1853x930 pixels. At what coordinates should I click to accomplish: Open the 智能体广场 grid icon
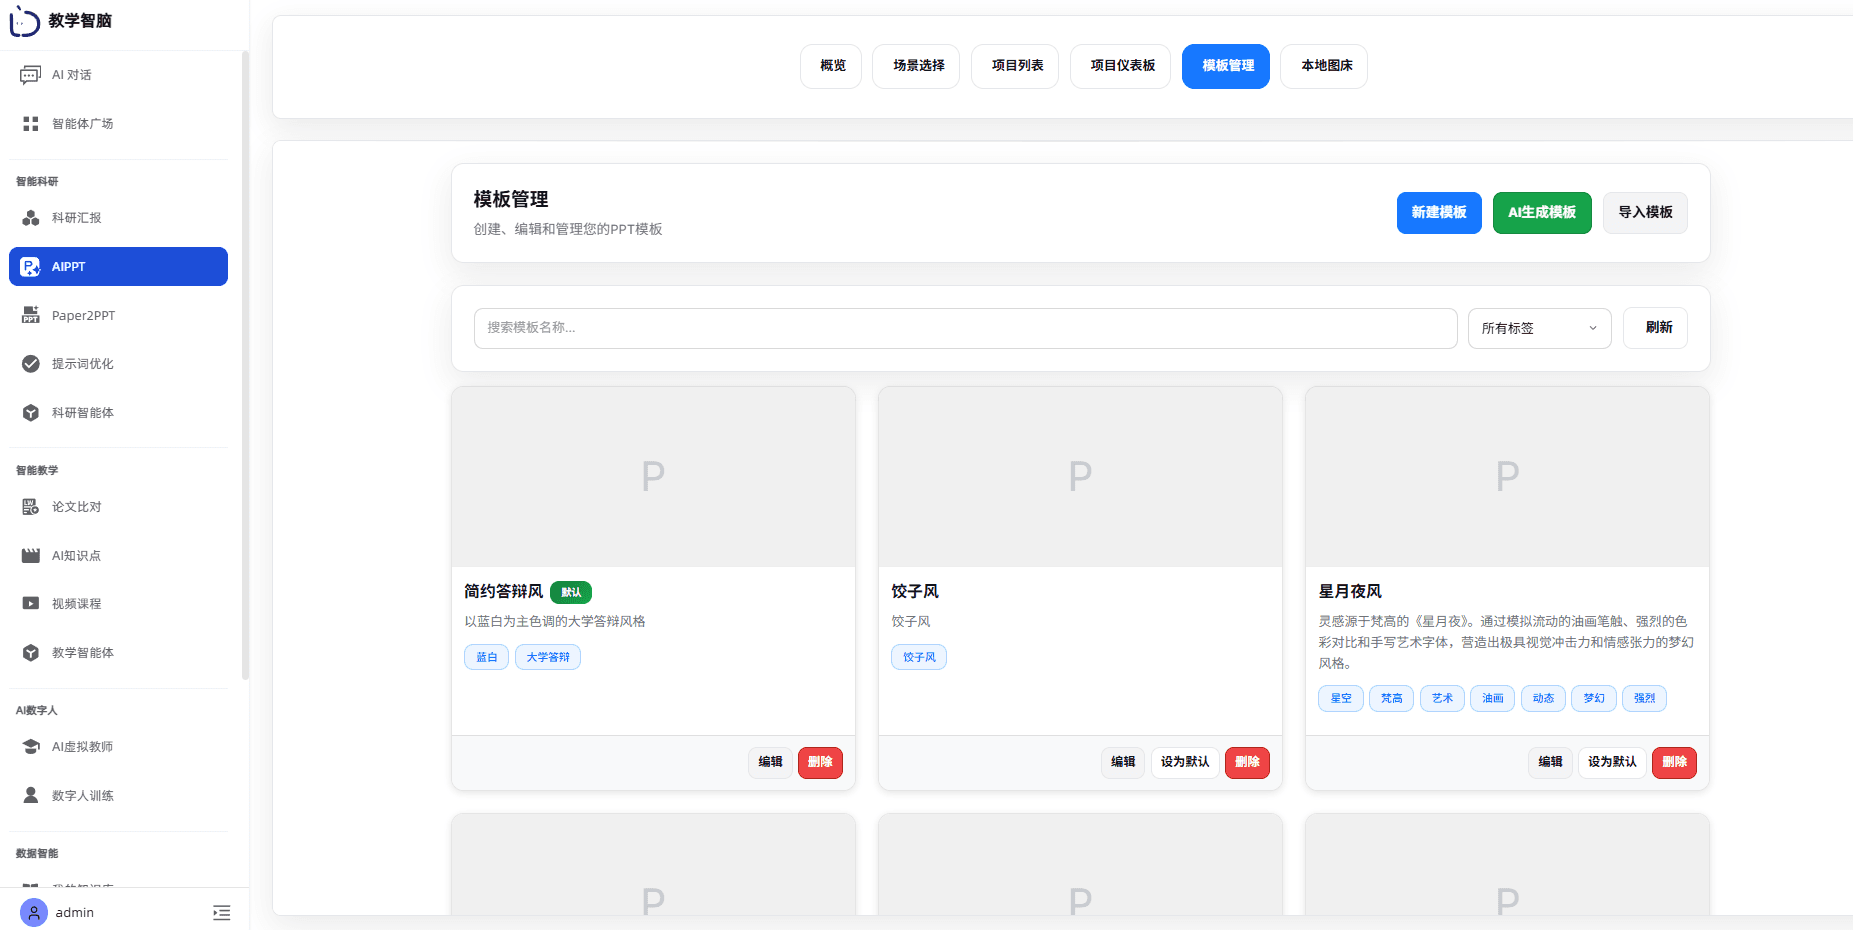click(x=31, y=124)
